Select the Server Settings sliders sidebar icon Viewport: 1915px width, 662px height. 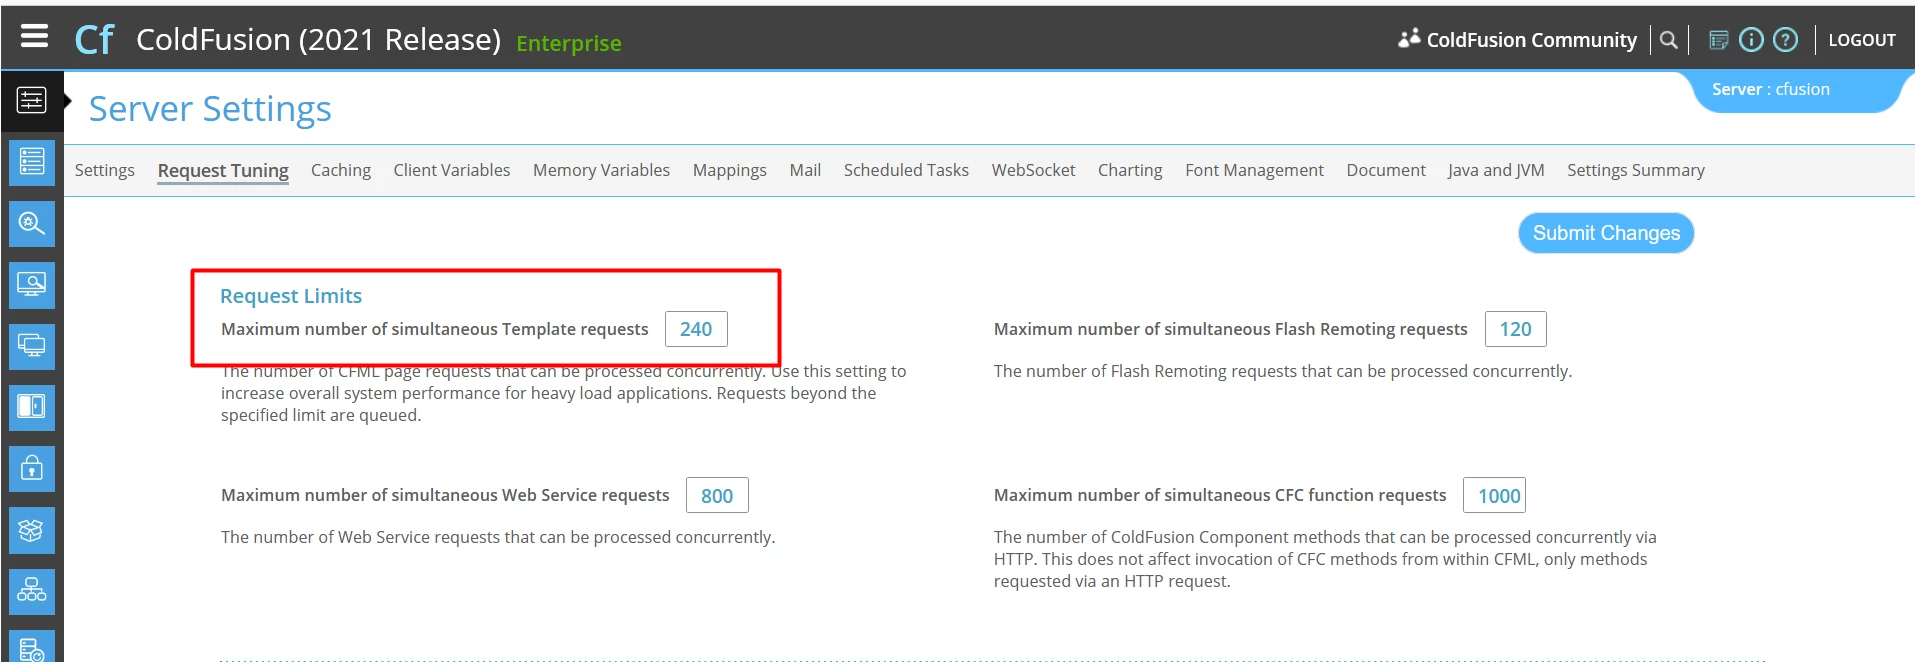(x=31, y=101)
